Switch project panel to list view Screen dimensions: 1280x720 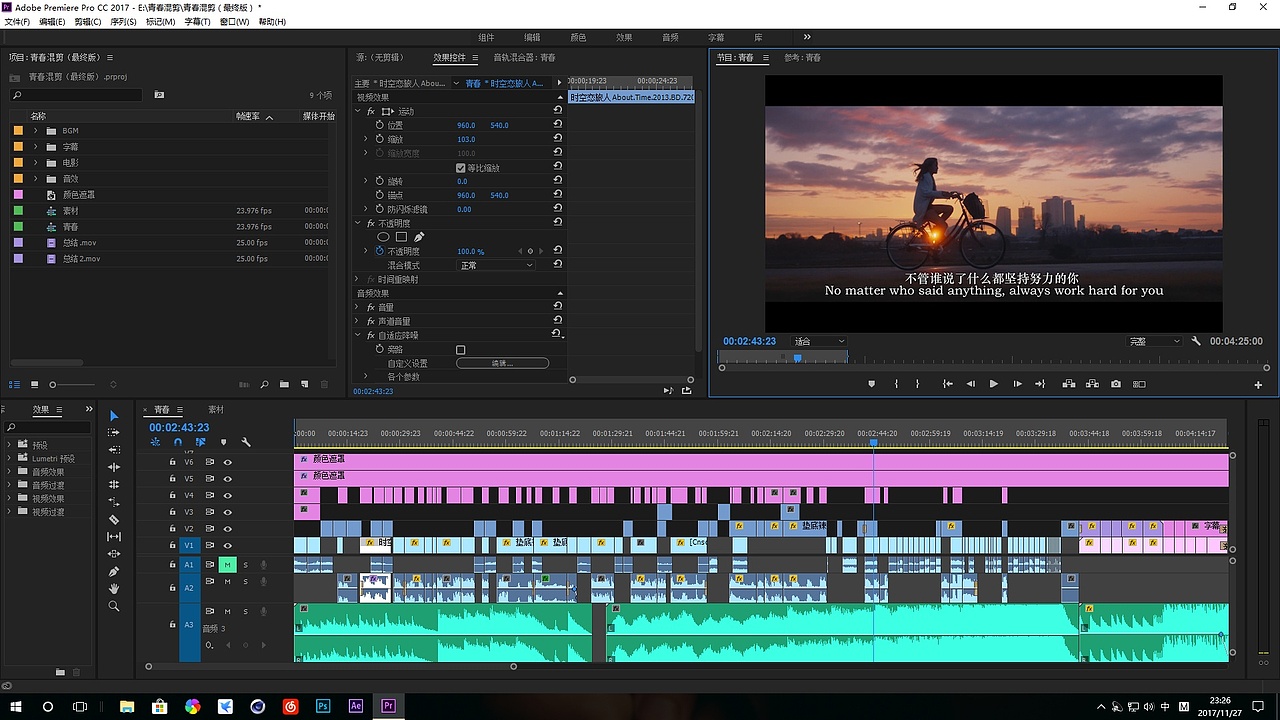click(14, 384)
